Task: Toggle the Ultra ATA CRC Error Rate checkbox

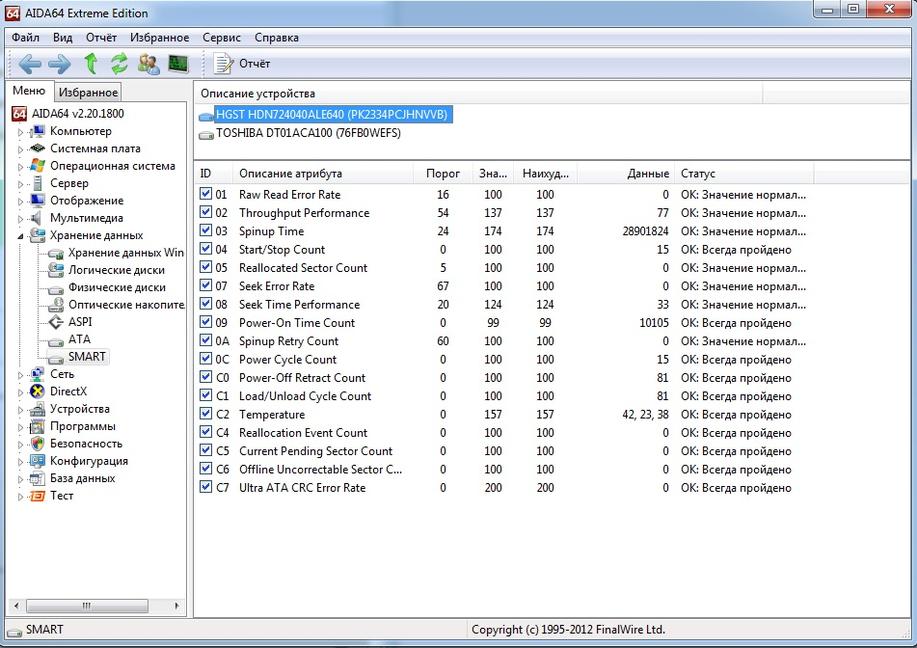Action: pos(206,487)
